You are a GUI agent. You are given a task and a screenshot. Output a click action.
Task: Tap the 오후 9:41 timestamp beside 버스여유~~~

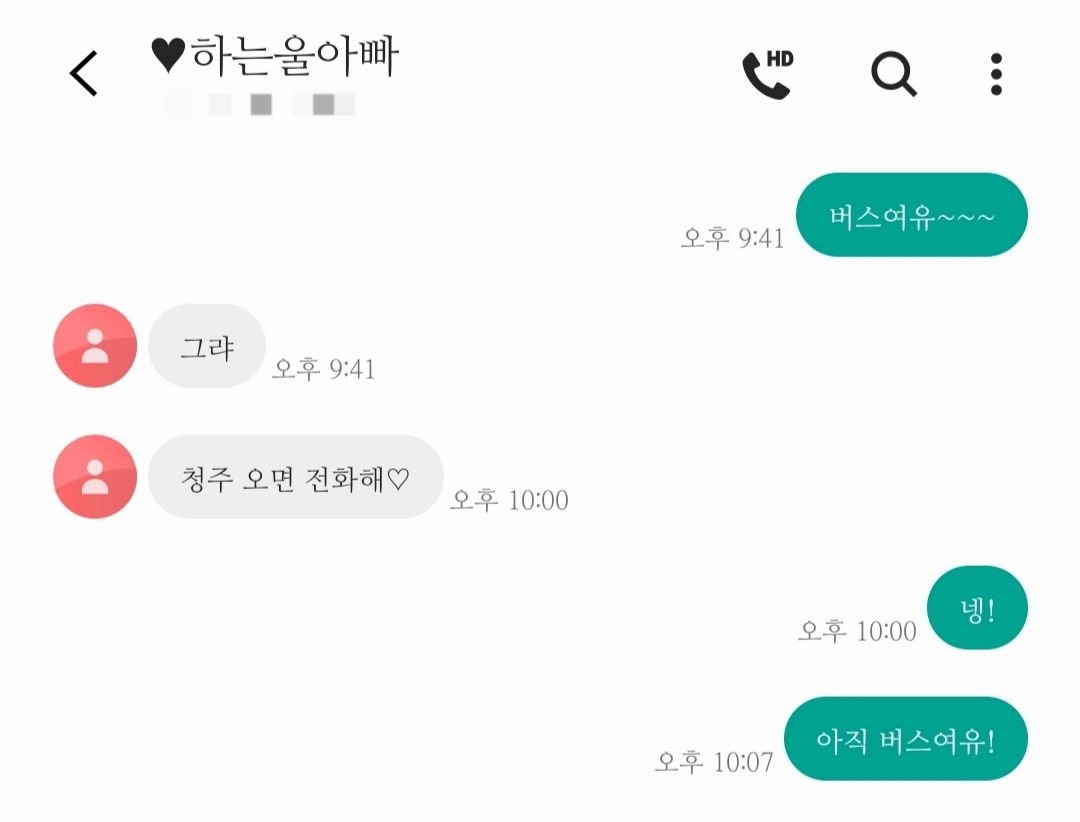(732, 238)
